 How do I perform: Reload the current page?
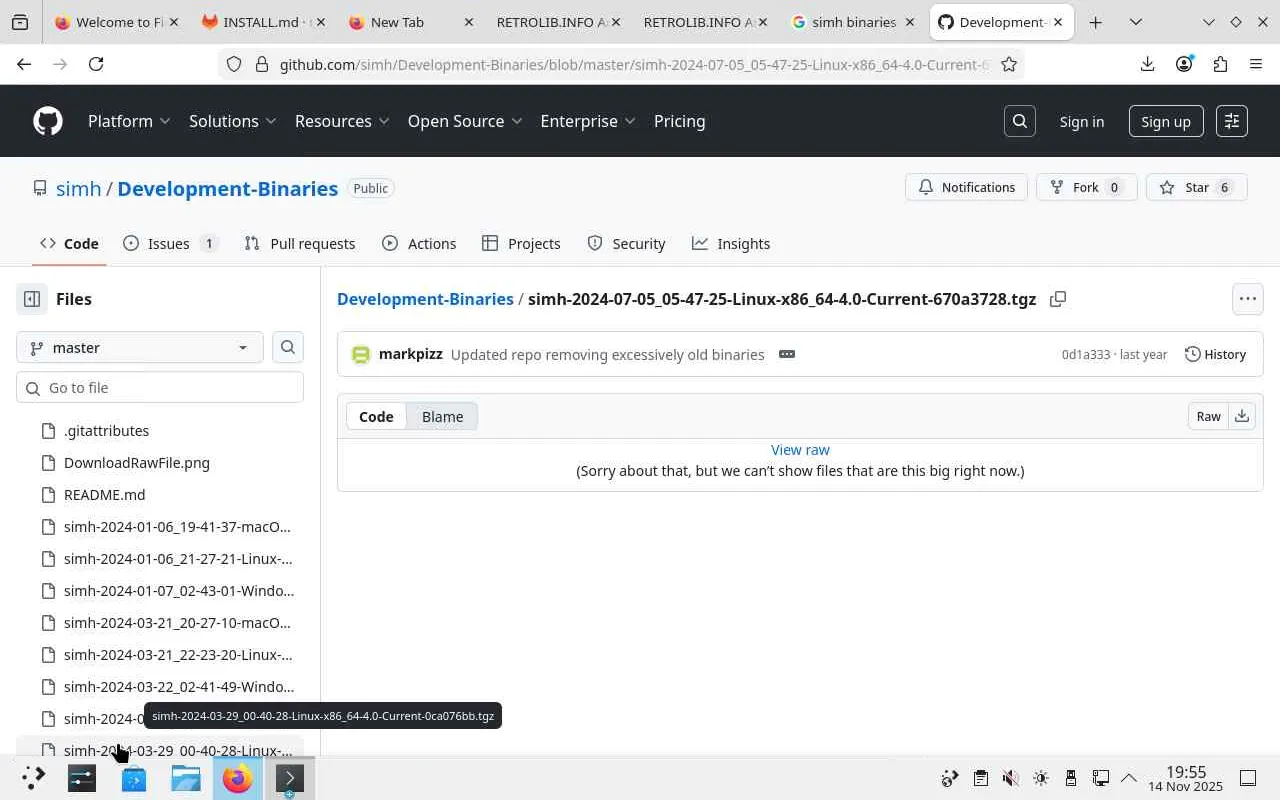96,64
